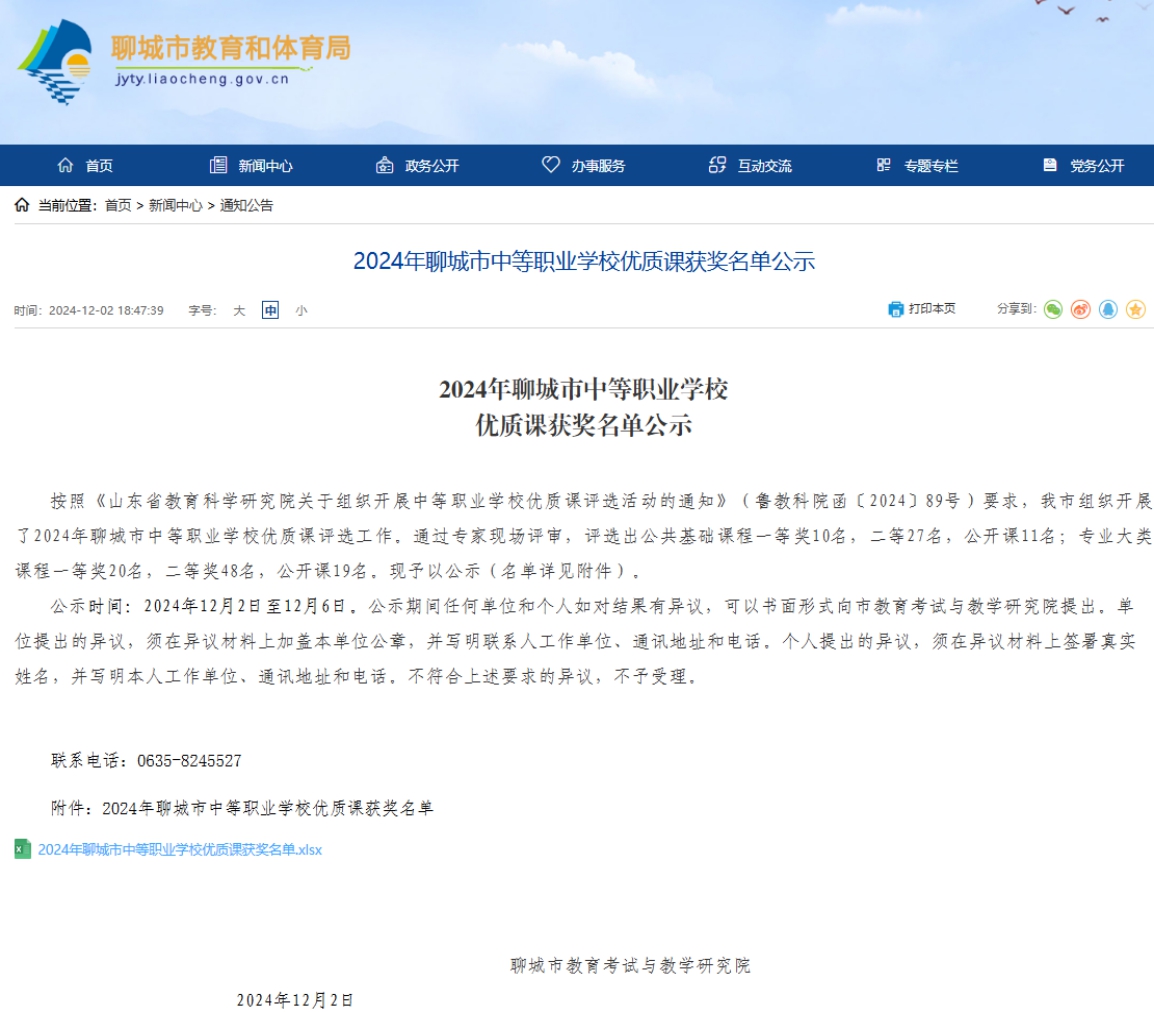Click the 专题专栏 grid icon
This screenshot has width=1154, height=1012.
[x=883, y=165]
